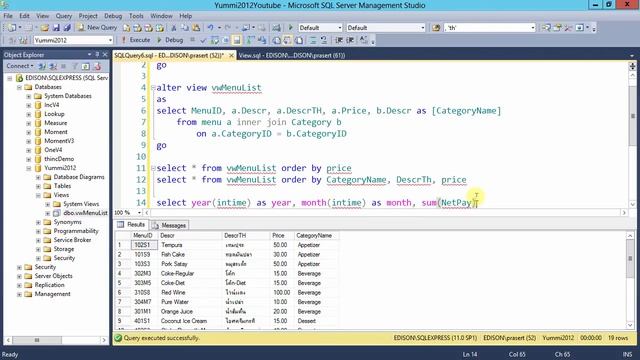640x360 pixels.
Task: Click the MenuID cell '102S1'
Action: (144, 245)
